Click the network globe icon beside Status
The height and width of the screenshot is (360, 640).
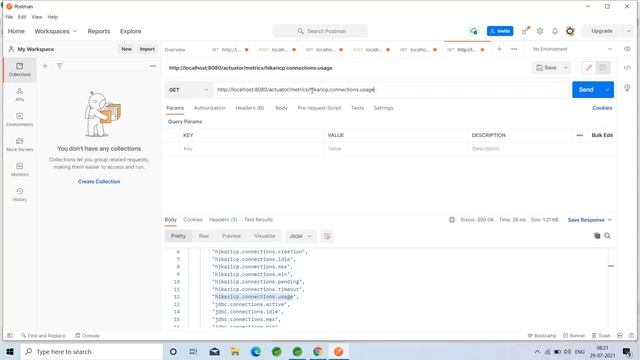452,220
